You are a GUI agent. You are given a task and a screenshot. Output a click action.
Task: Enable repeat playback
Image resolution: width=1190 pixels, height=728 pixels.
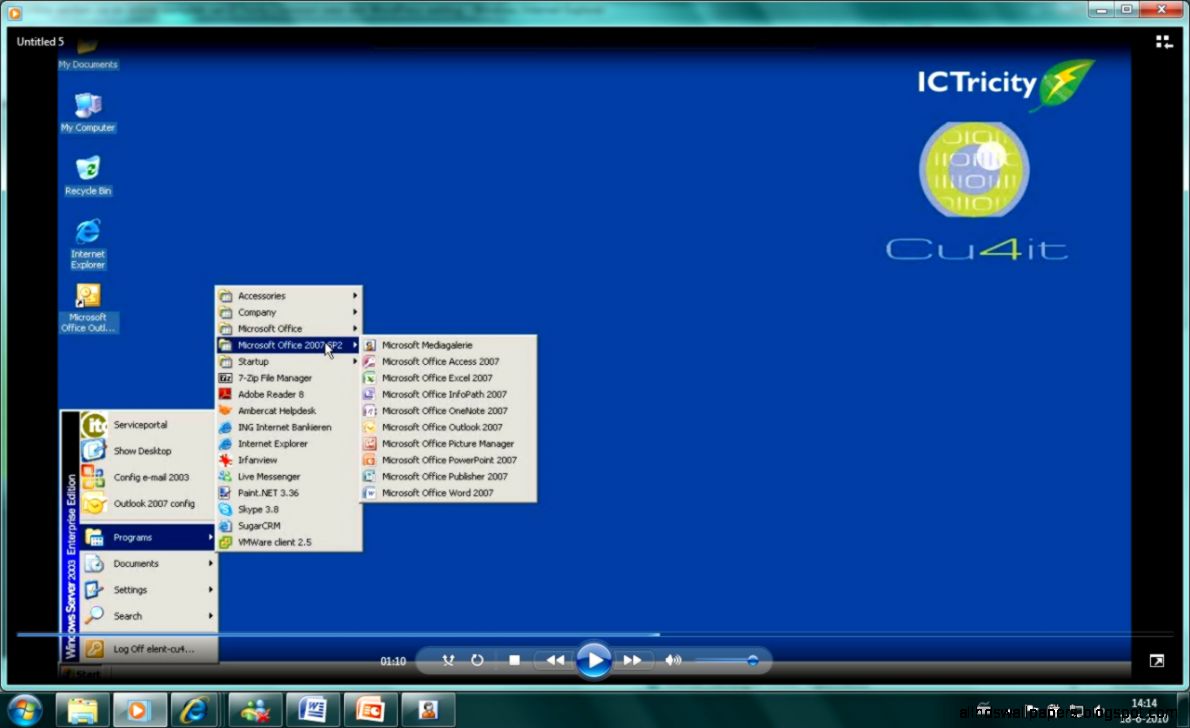tap(478, 660)
